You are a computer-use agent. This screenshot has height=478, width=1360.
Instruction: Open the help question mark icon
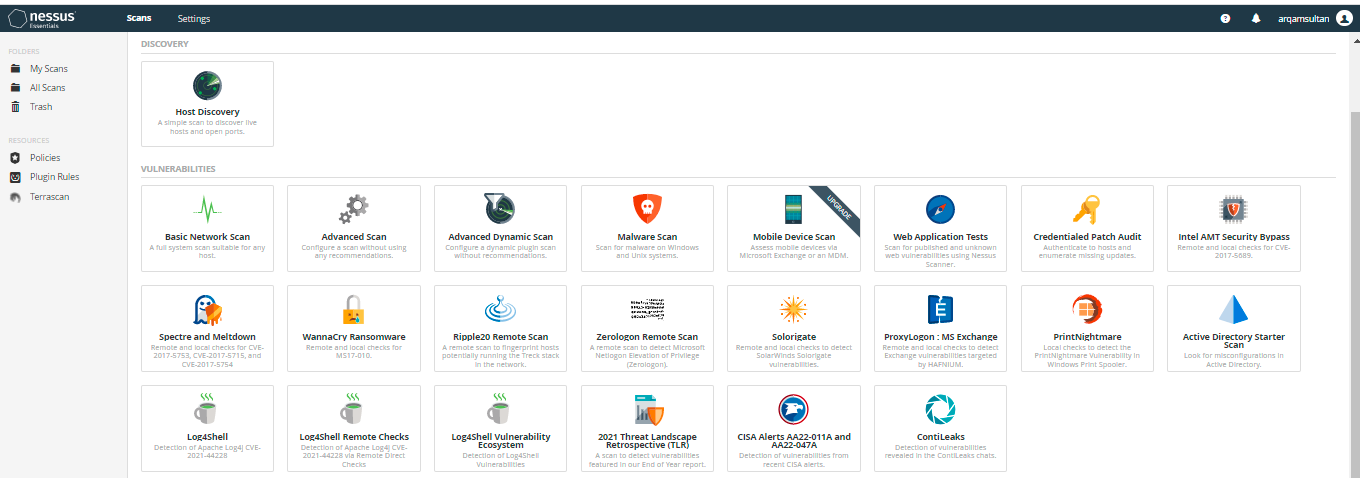tap(1225, 18)
